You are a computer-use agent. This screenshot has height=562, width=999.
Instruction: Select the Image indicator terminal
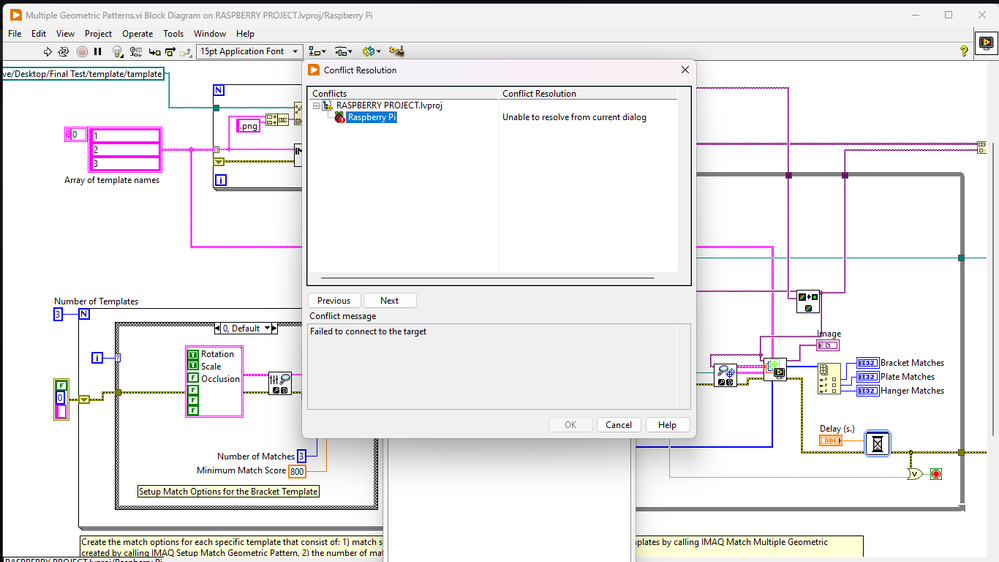click(828, 345)
